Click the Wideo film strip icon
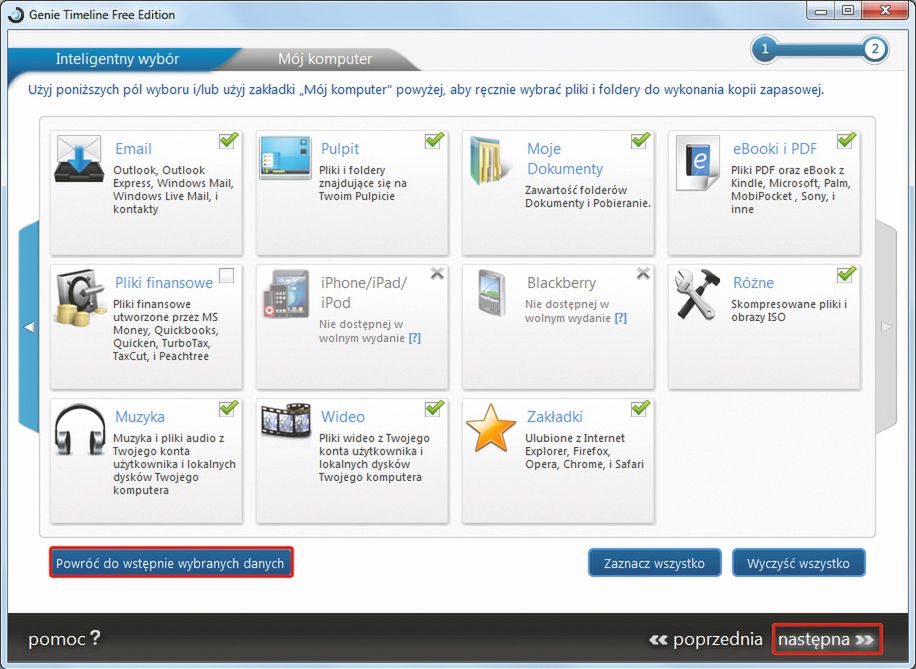Viewport: 916px width, 669px height. 286,420
